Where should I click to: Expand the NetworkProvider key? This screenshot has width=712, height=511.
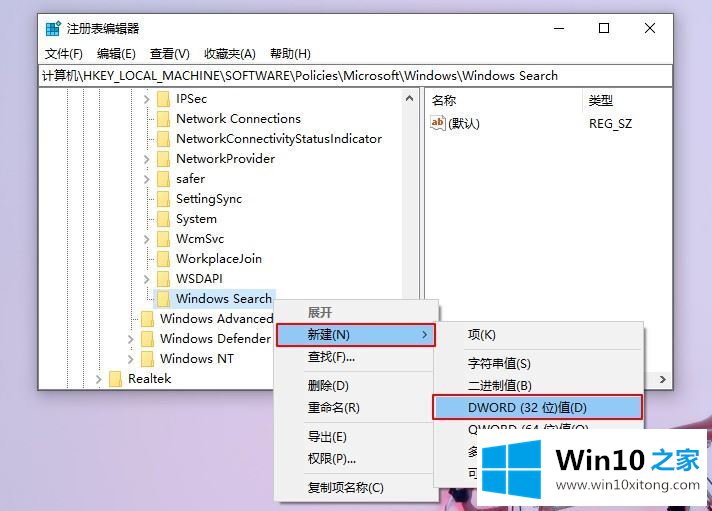(x=146, y=159)
